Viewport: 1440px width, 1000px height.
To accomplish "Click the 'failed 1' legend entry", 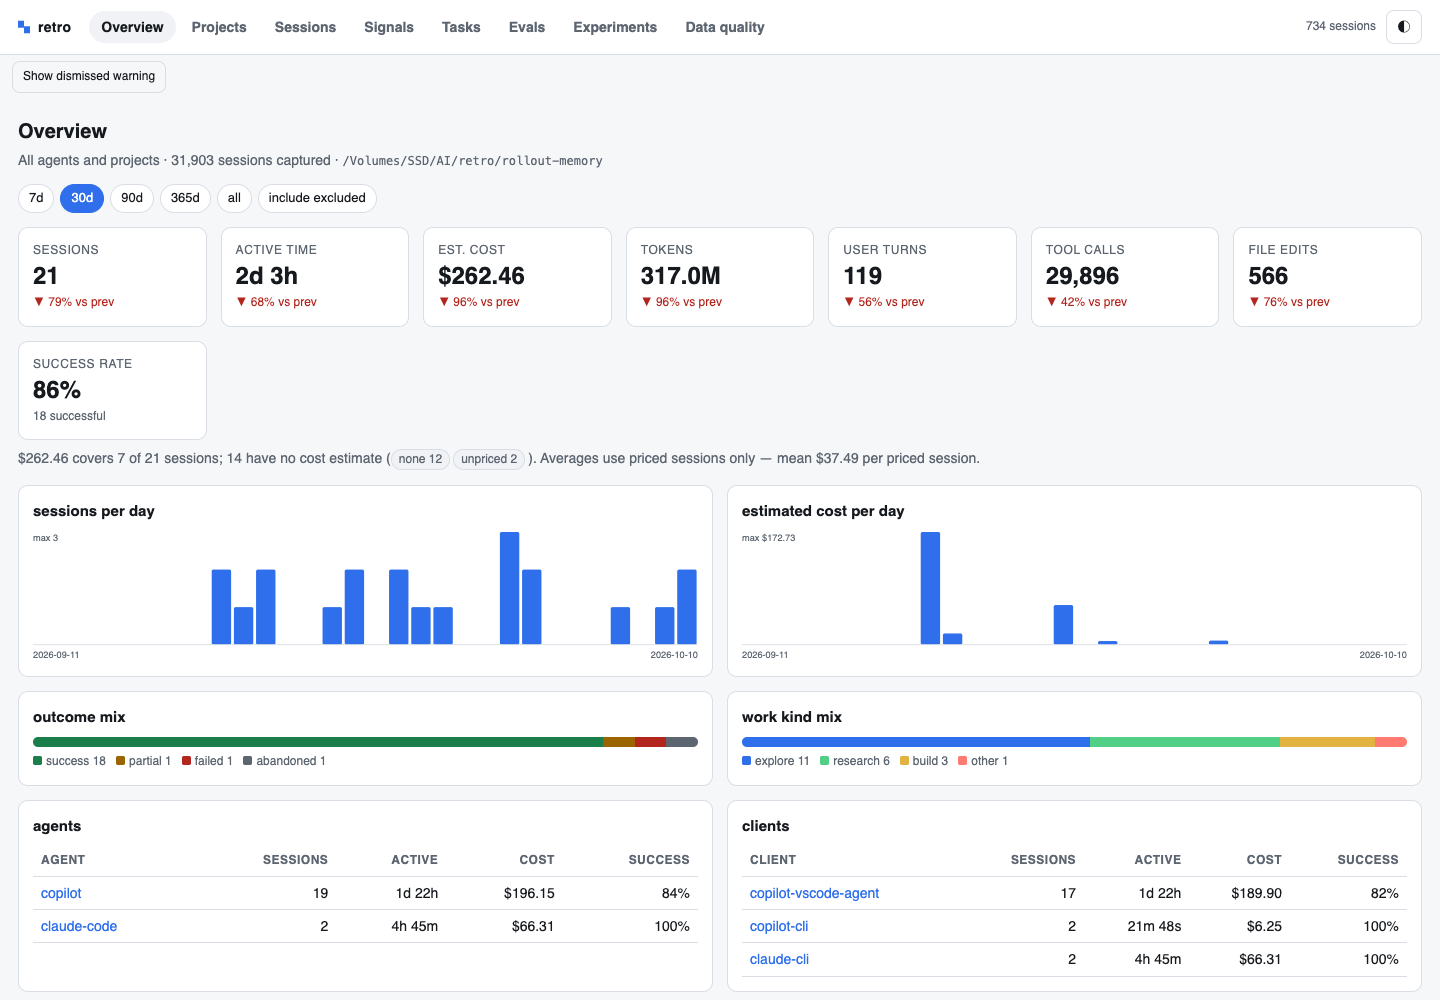I will pyautogui.click(x=207, y=761).
